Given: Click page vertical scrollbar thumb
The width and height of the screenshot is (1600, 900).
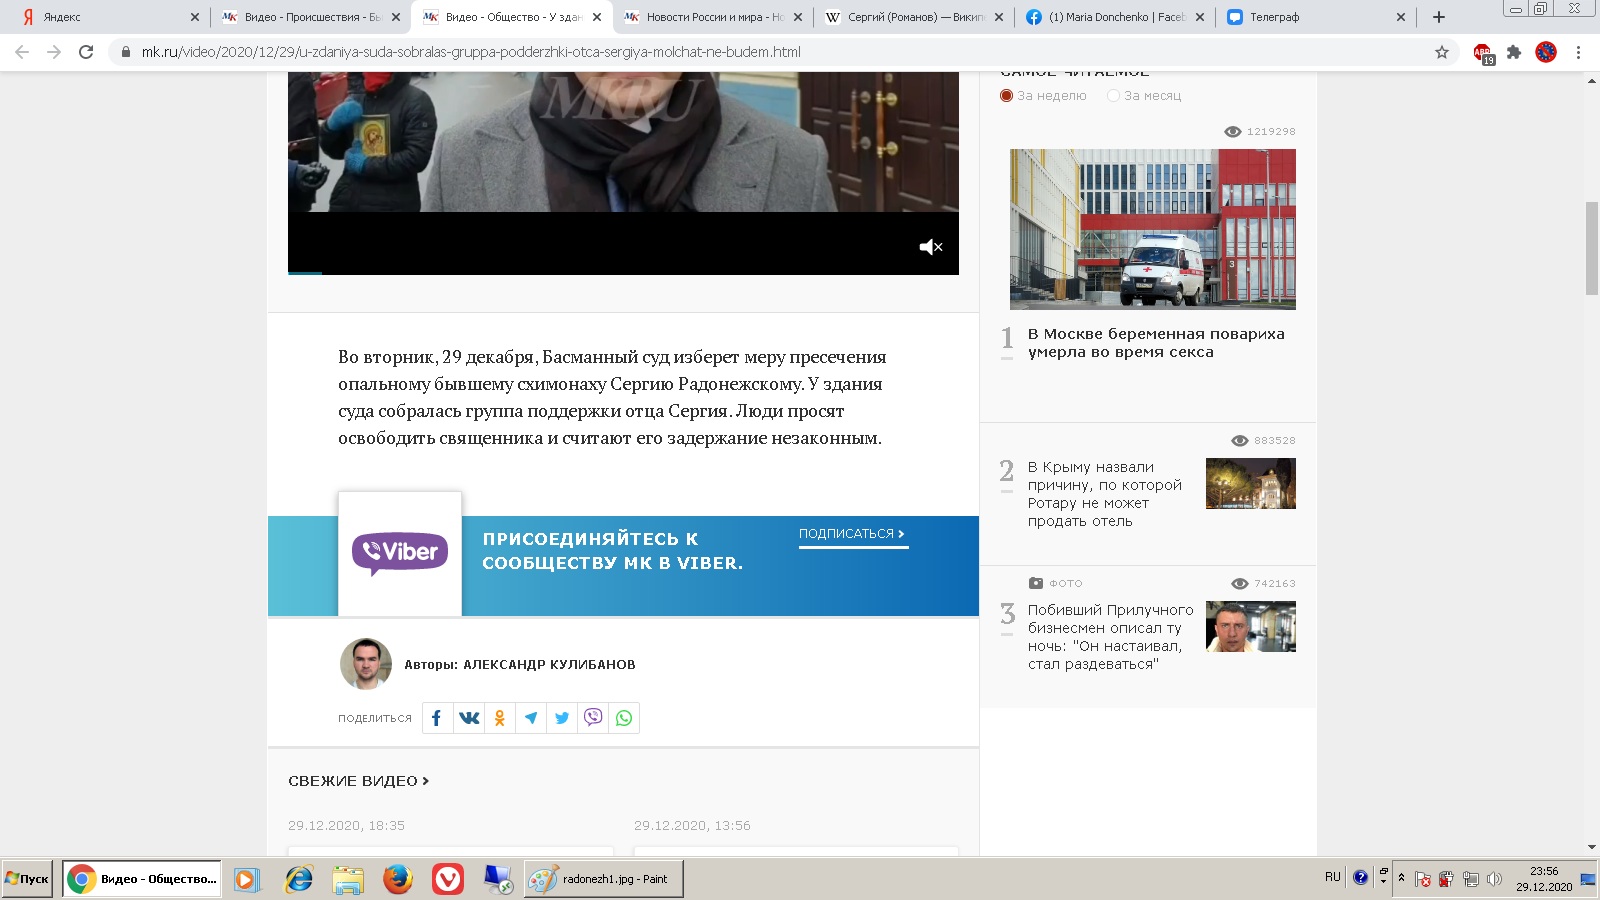Looking at the screenshot, I should coord(1591,248).
